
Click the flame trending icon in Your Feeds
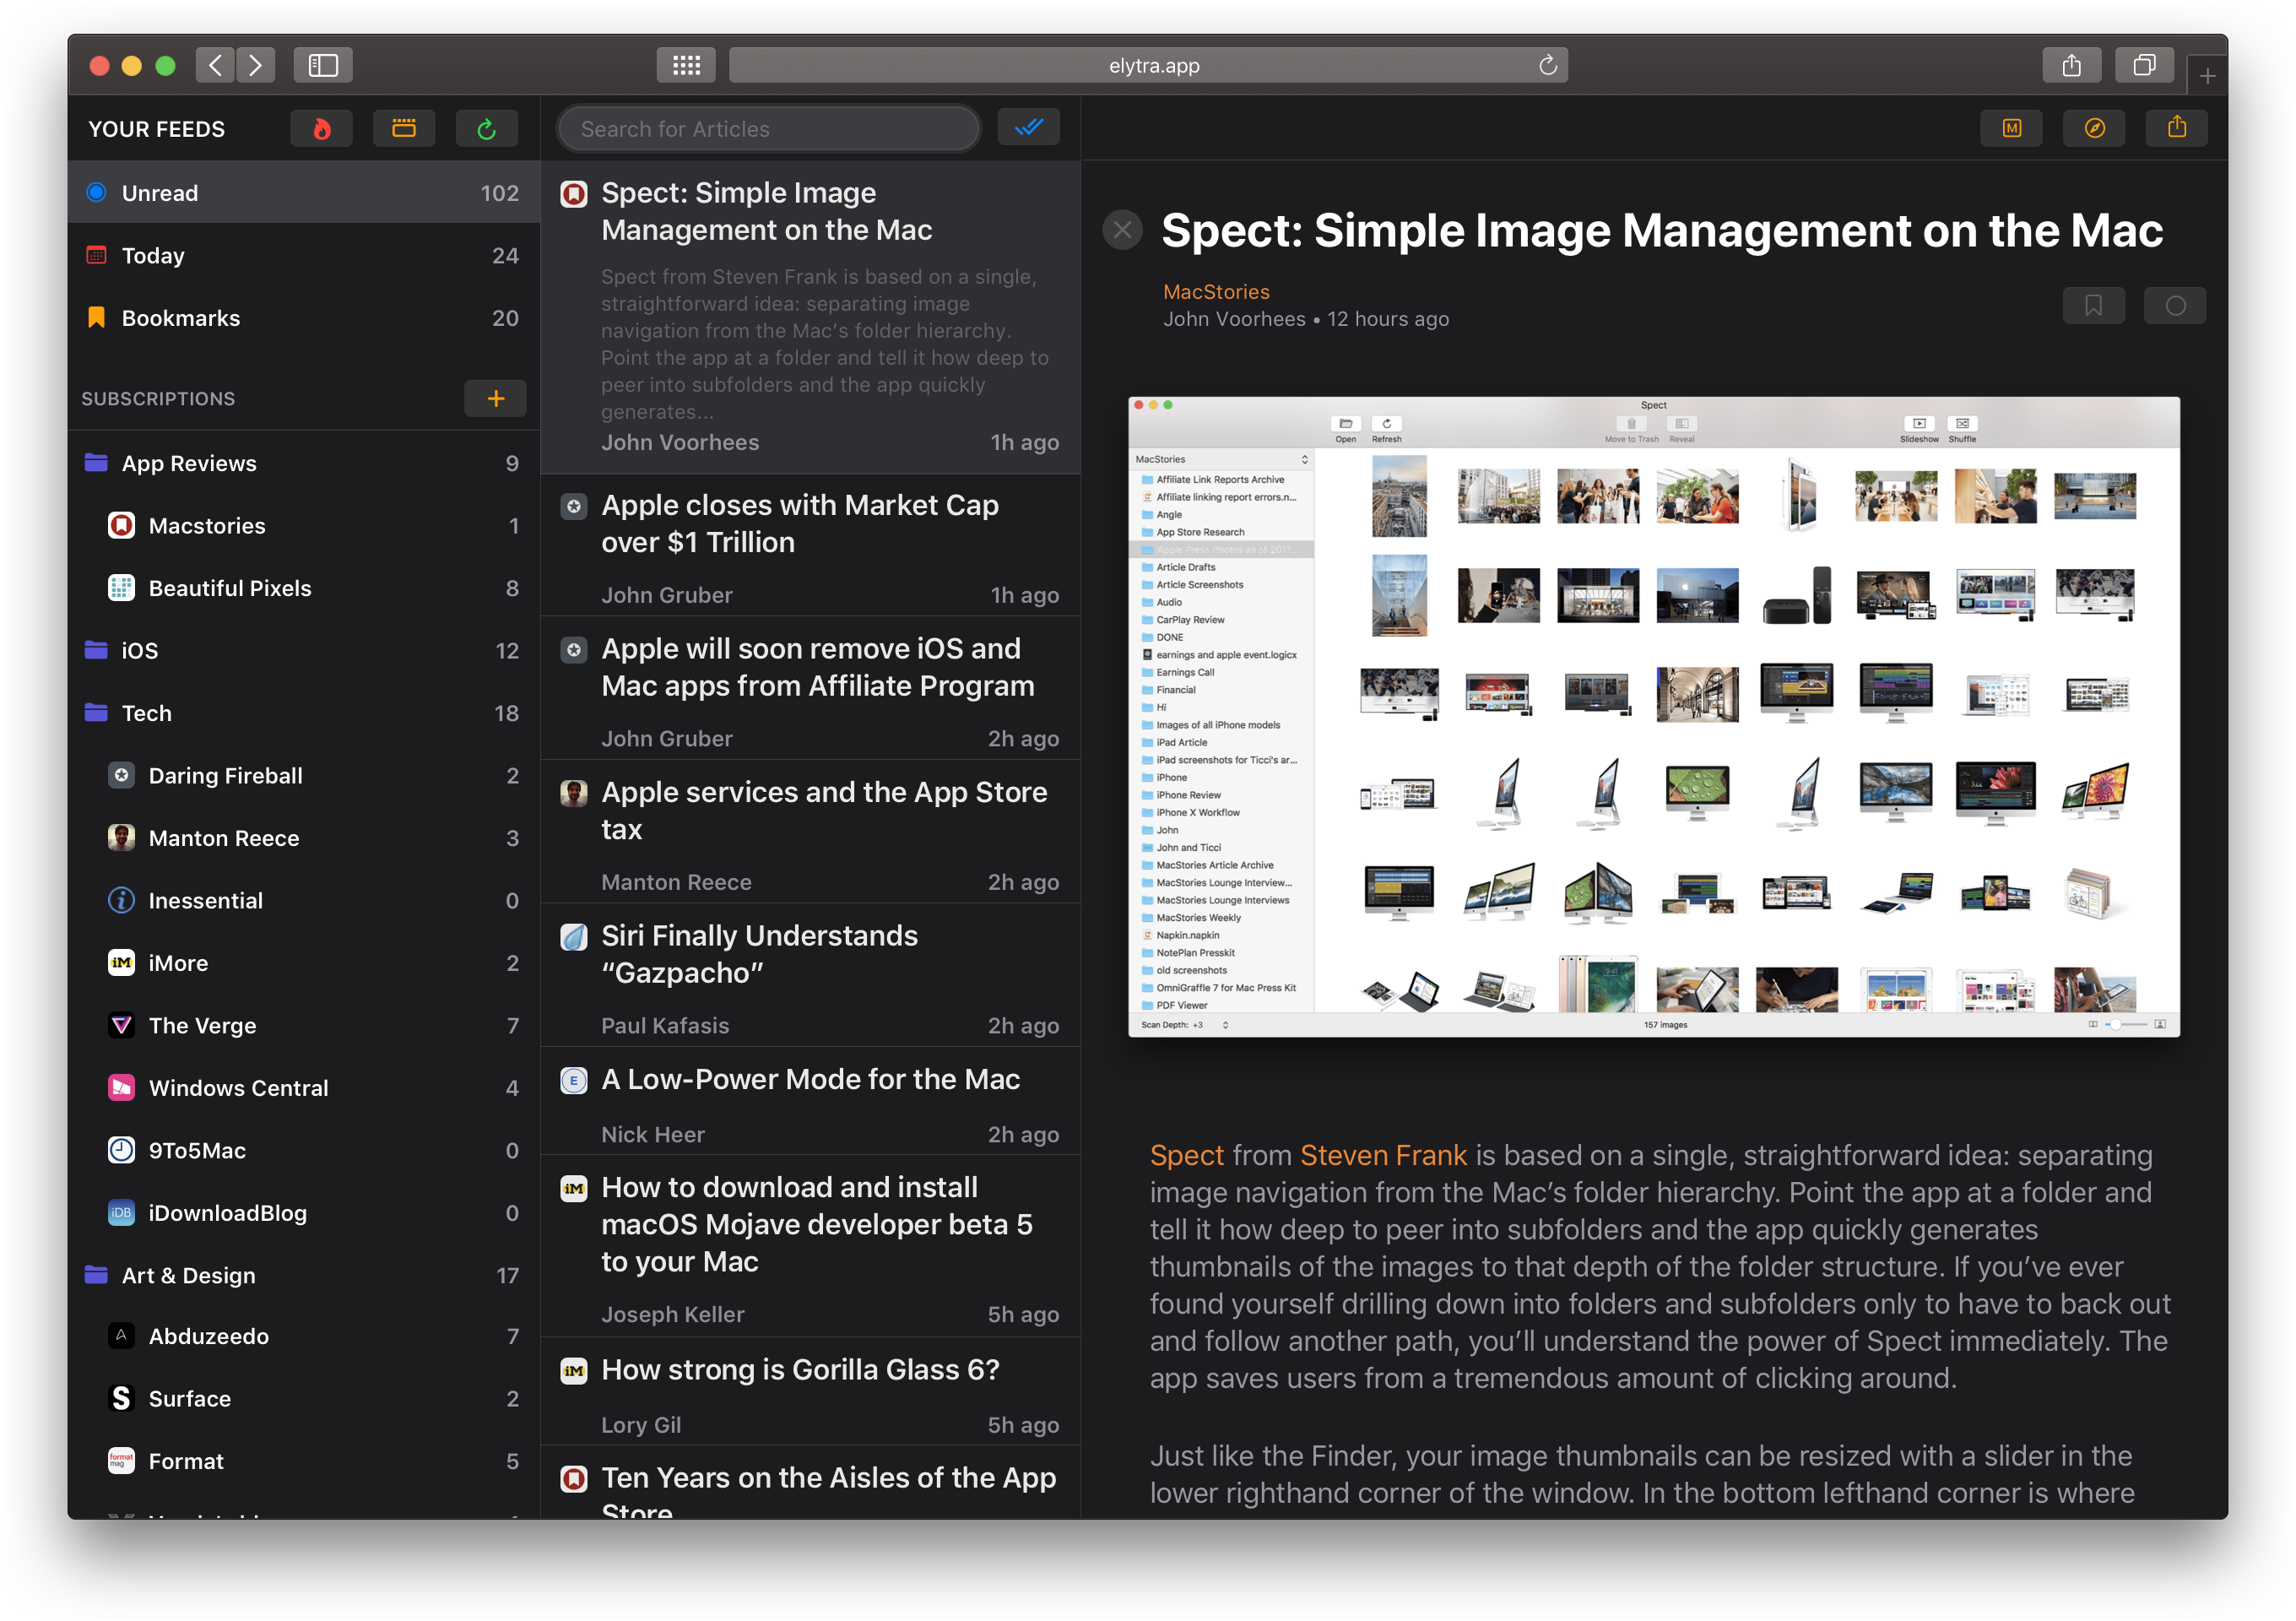(x=321, y=128)
